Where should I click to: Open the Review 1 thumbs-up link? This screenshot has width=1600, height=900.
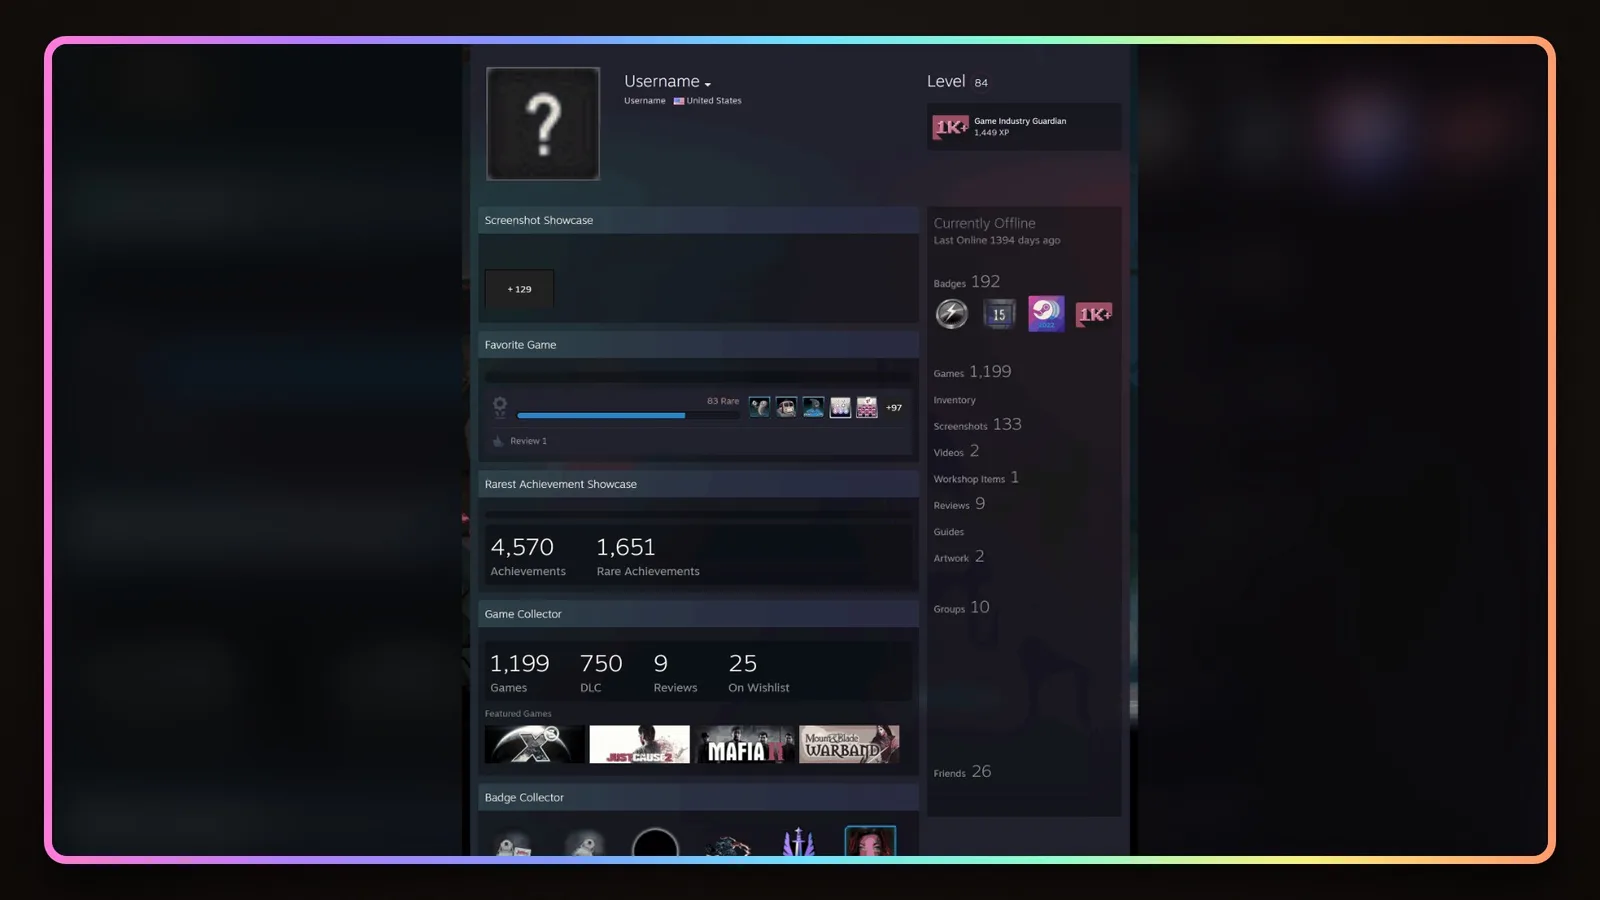(519, 441)
